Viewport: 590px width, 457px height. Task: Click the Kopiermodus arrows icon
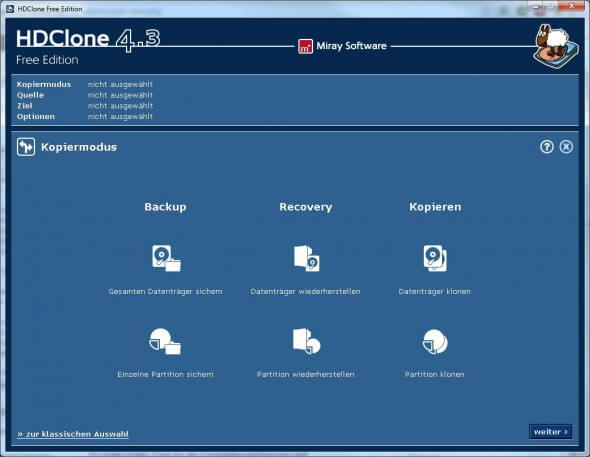click(26, 147)
